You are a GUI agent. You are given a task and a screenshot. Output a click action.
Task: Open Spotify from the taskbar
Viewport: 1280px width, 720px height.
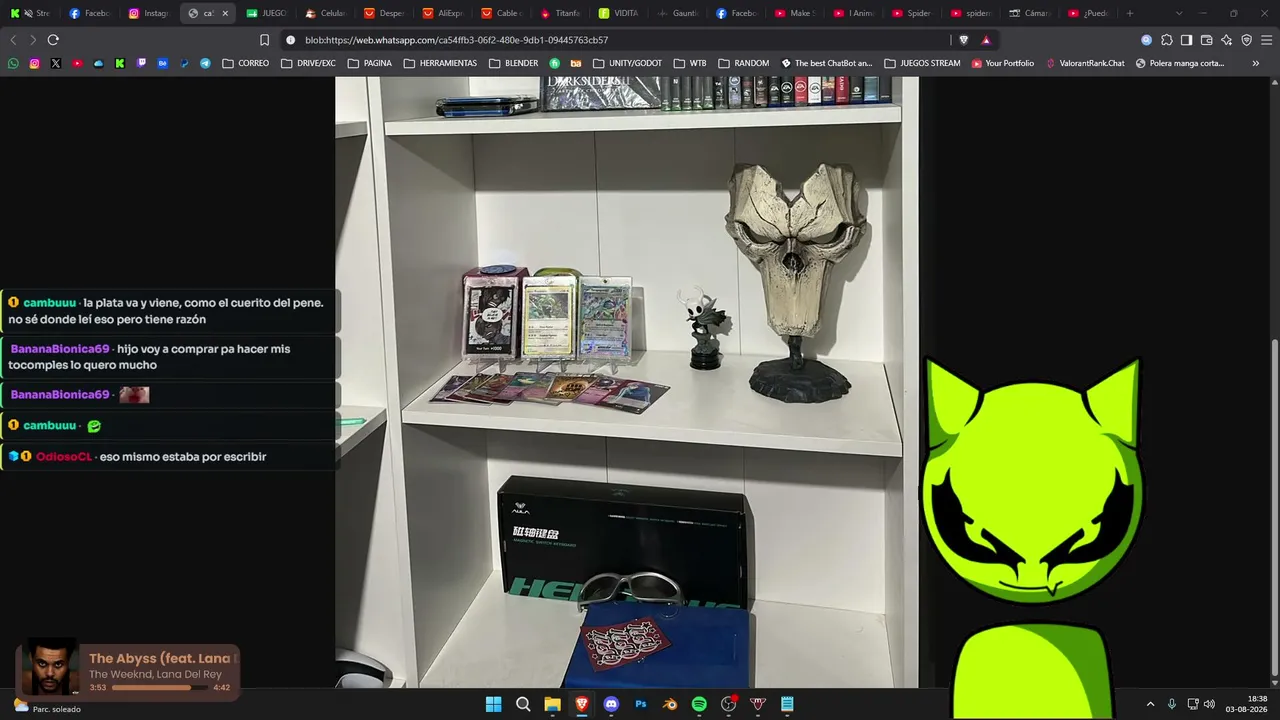pyautogui.click(x=699, y=704)
